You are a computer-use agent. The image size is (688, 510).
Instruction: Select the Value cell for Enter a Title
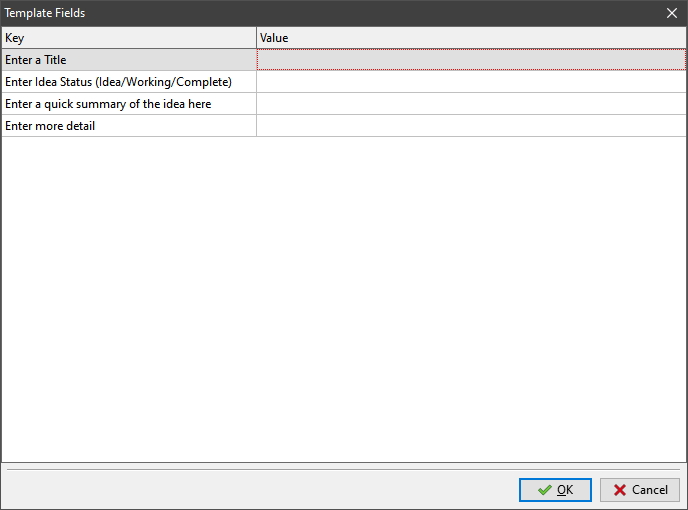pyautogui.click(x=471, y=60)
